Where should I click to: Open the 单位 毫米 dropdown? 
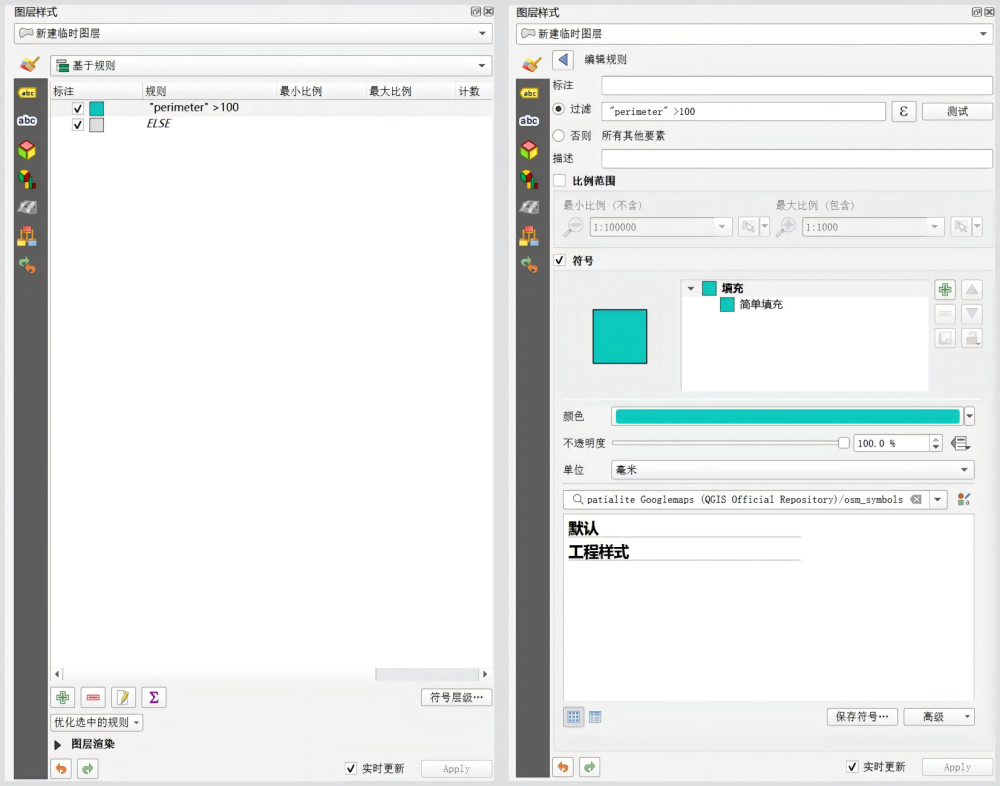tap(792, 470)
